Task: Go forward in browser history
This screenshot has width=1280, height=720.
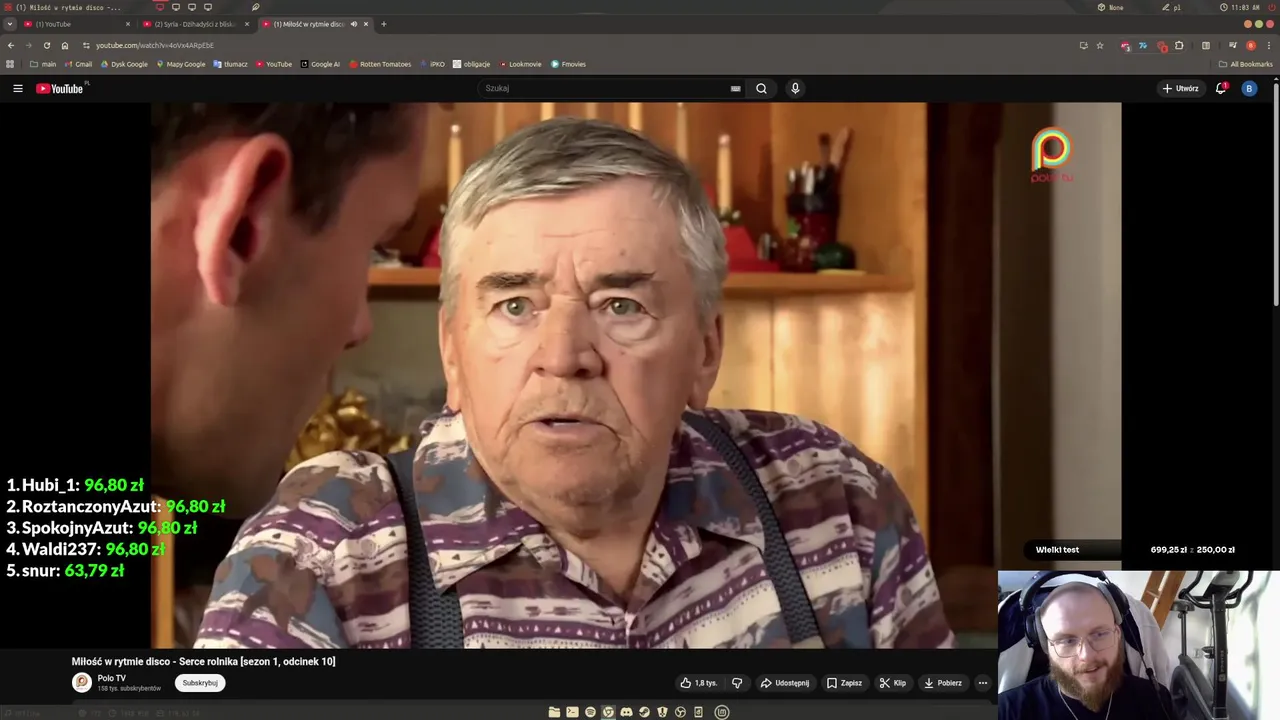Action: (29, 45)
